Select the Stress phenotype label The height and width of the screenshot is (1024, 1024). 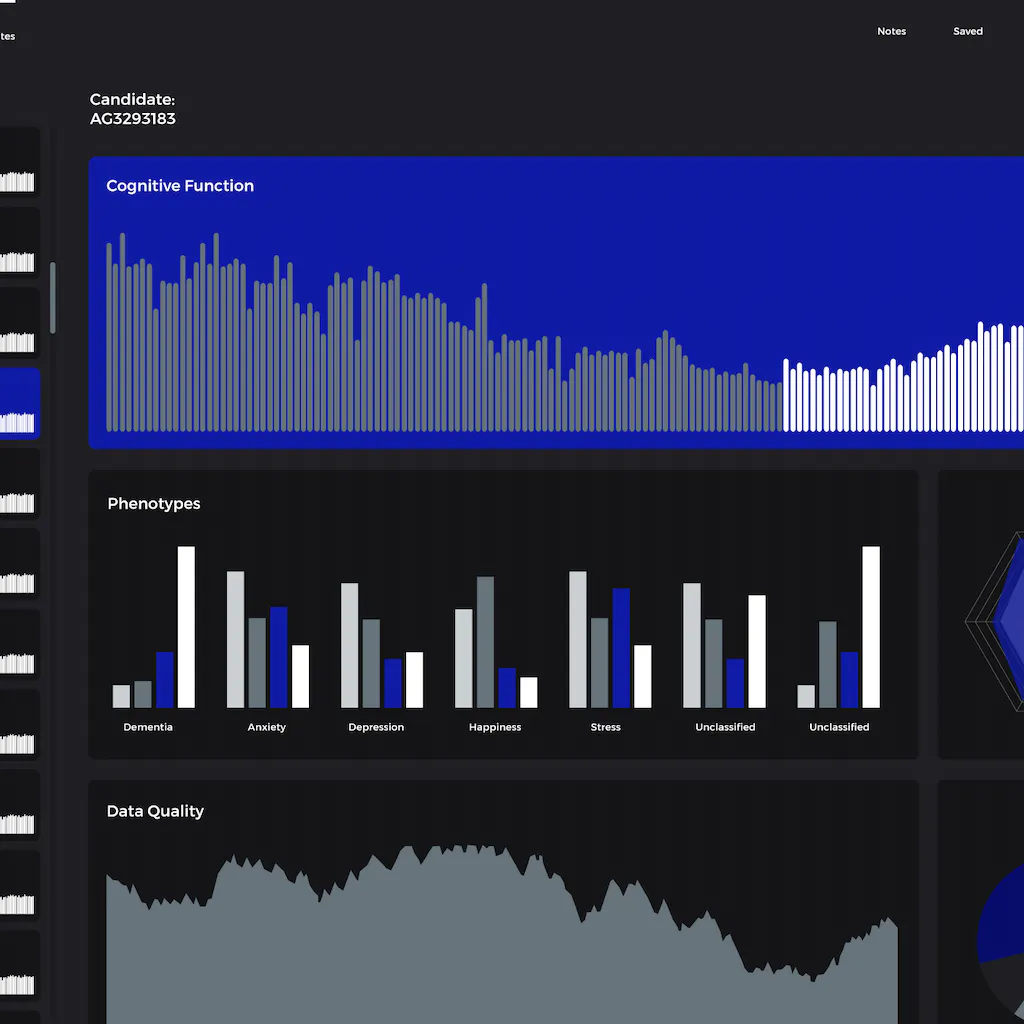(605, 727)
